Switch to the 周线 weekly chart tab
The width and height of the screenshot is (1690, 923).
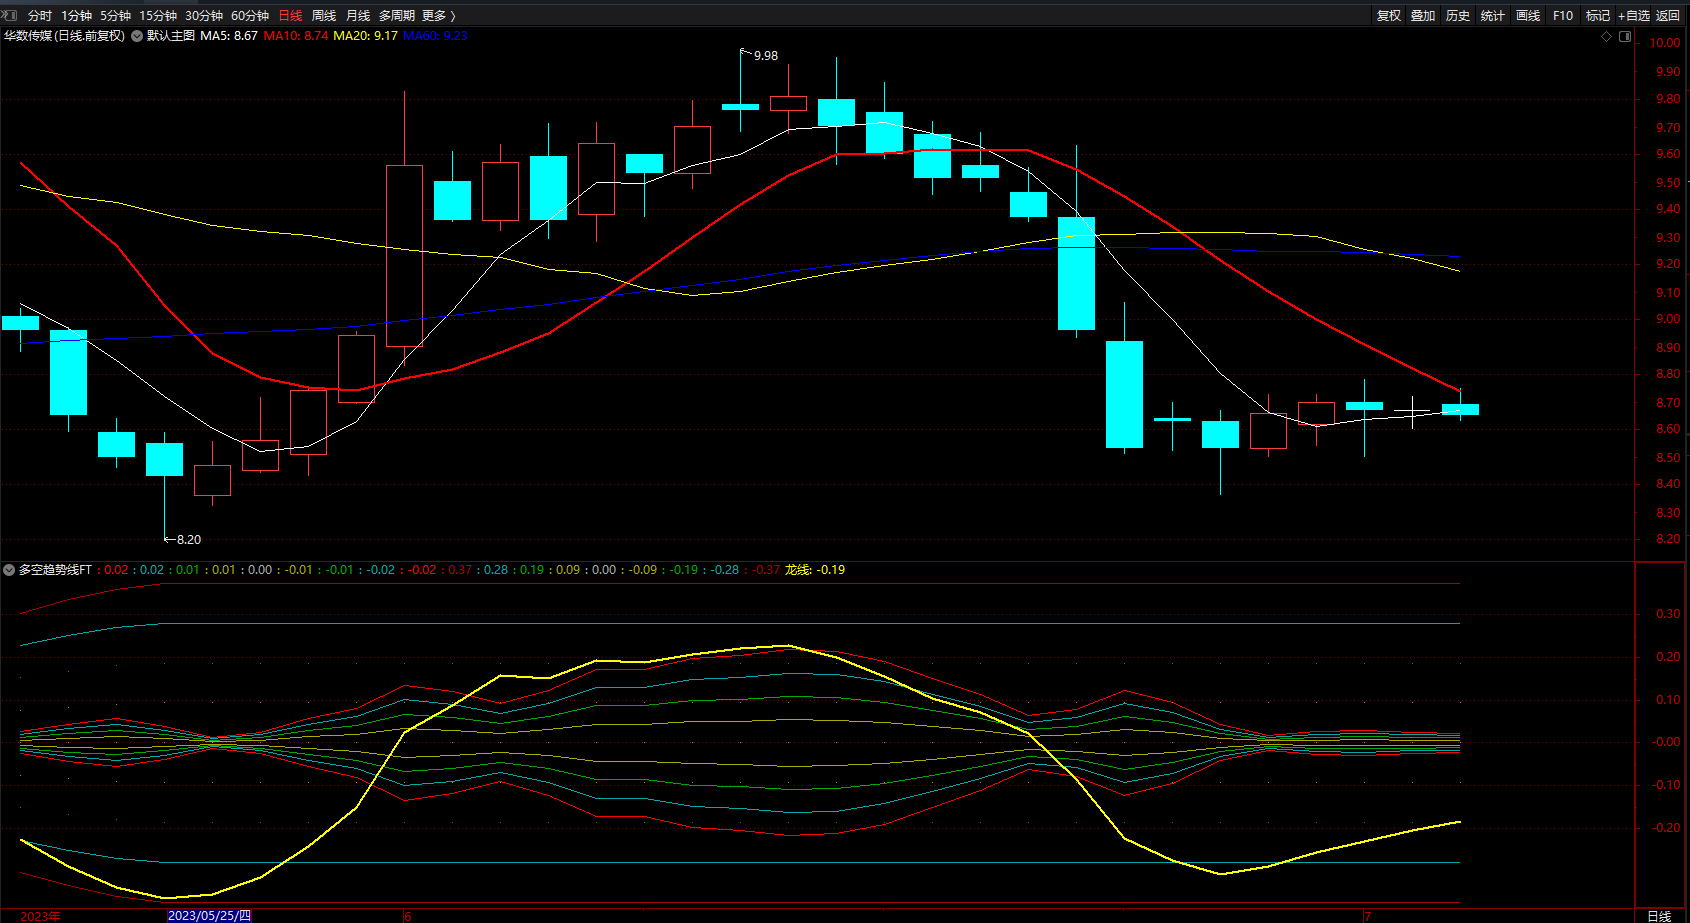click(323, 15)
